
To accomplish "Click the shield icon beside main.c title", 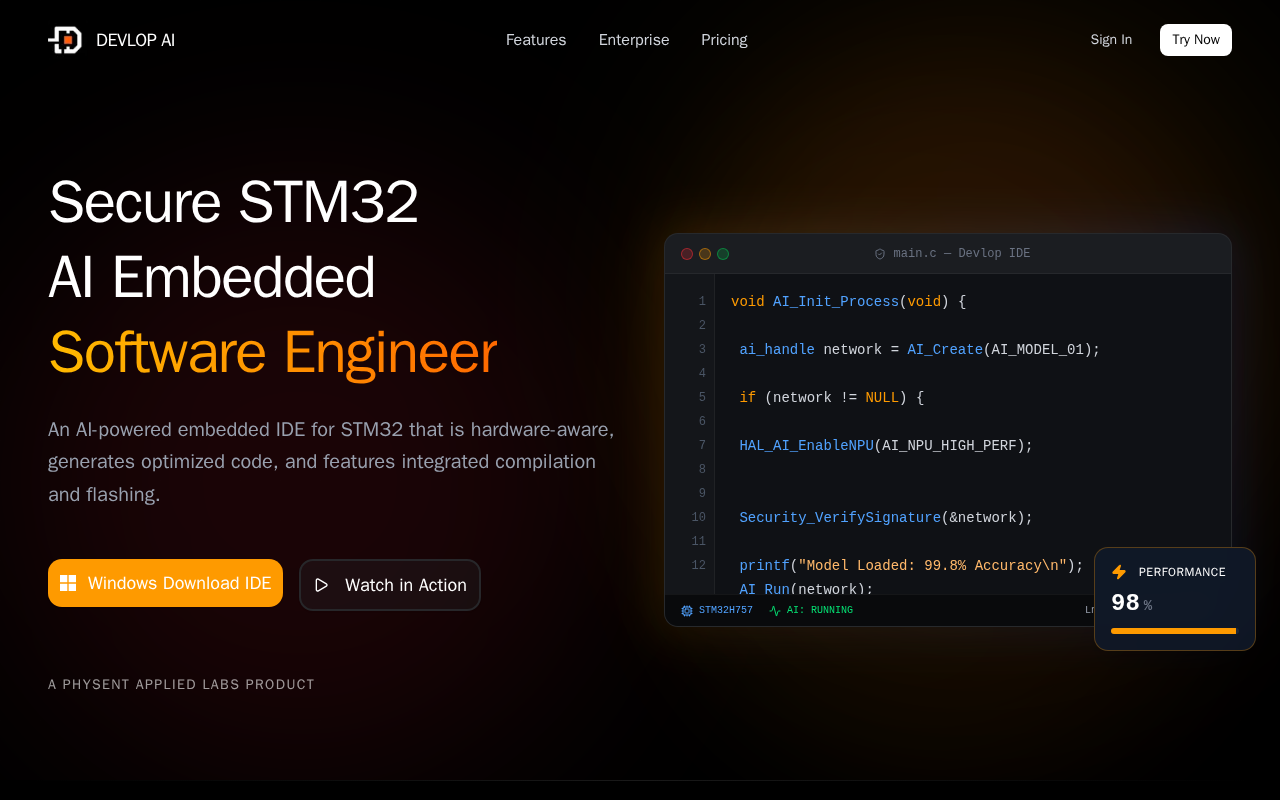I will pyautogui.click(x=880, y=254).
